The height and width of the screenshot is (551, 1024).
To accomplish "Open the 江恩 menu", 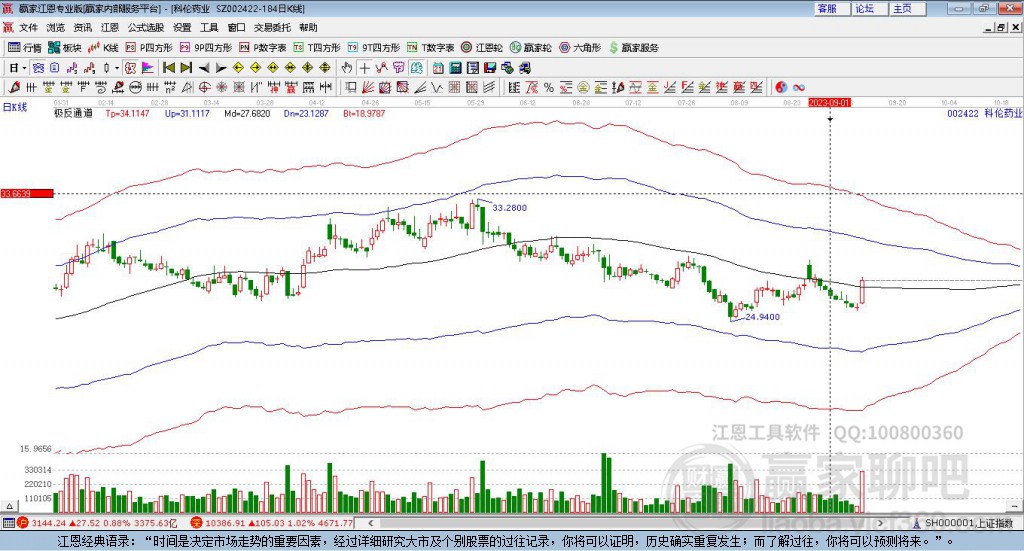I will point(110,27).
